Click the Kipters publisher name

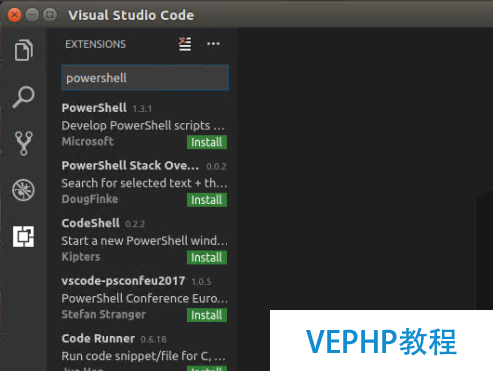click(x=81, y=257)
